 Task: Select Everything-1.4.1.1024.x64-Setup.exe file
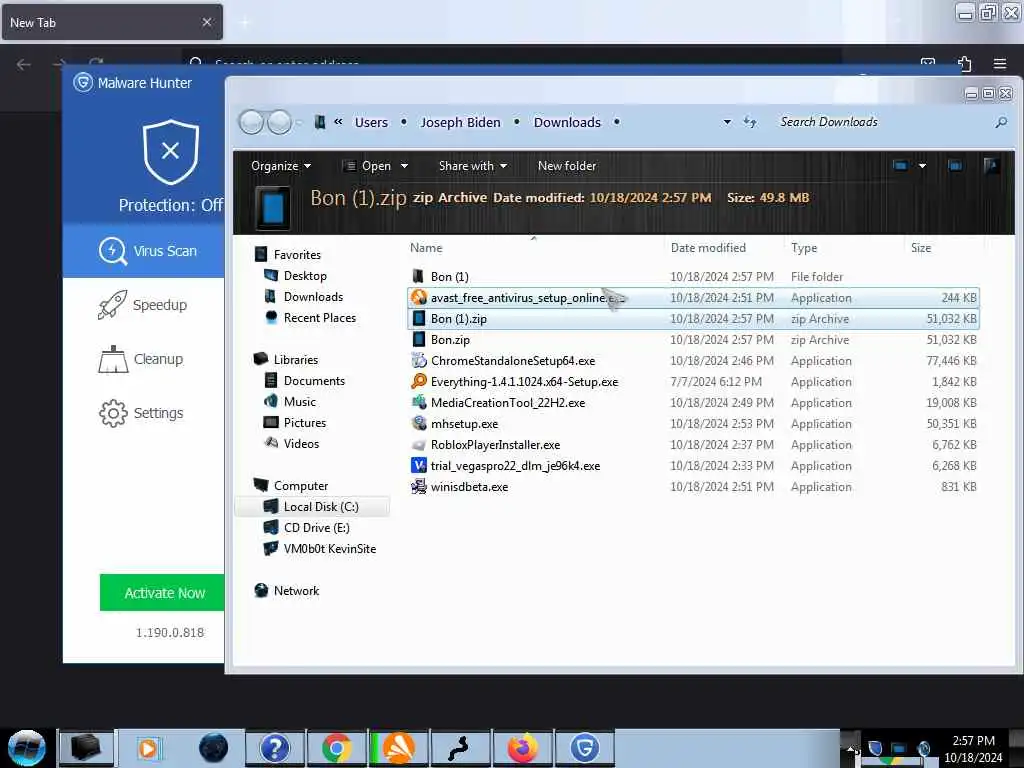click(693, 381)
